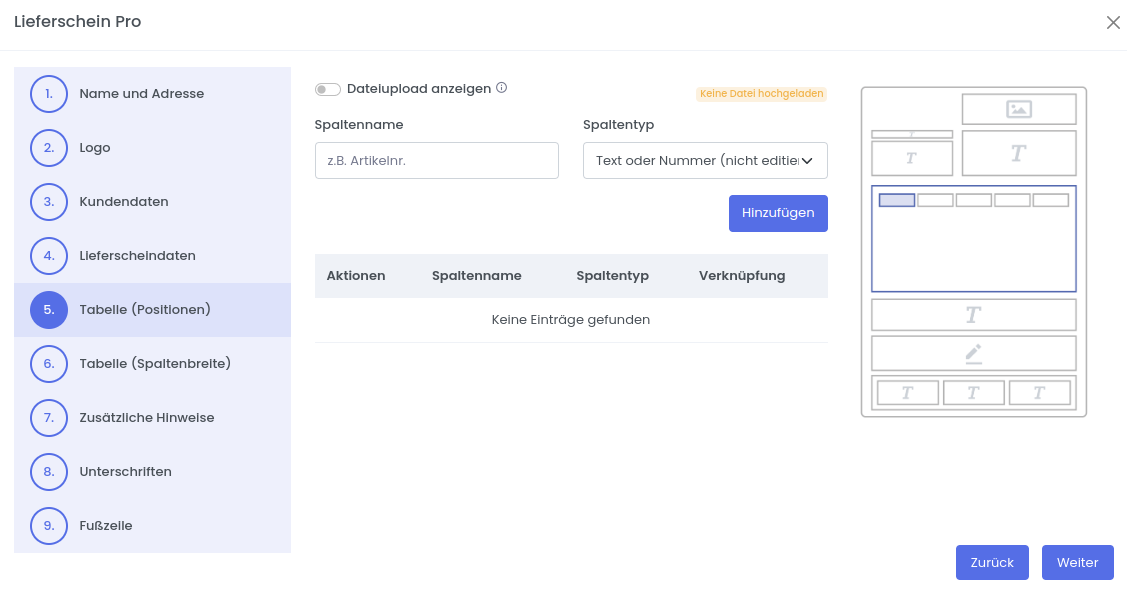Select the Zusätzliche Hinweise step

(x=146, y=418)
